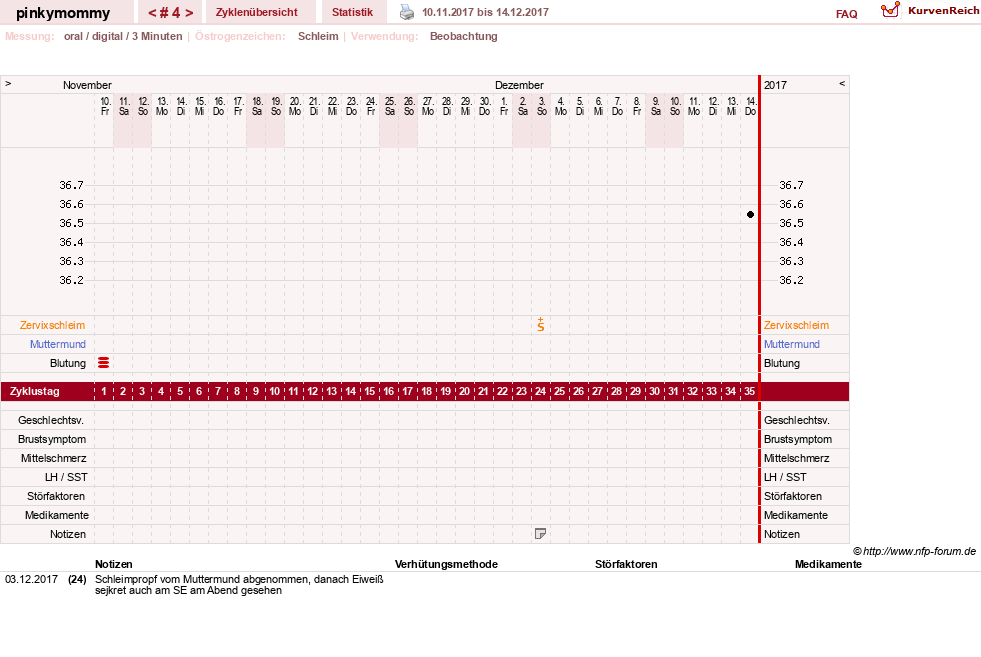This screenshot has width=981, height=657.
Task: Click the red bleeding marker on day 1
Action: (x=104, y=363)
